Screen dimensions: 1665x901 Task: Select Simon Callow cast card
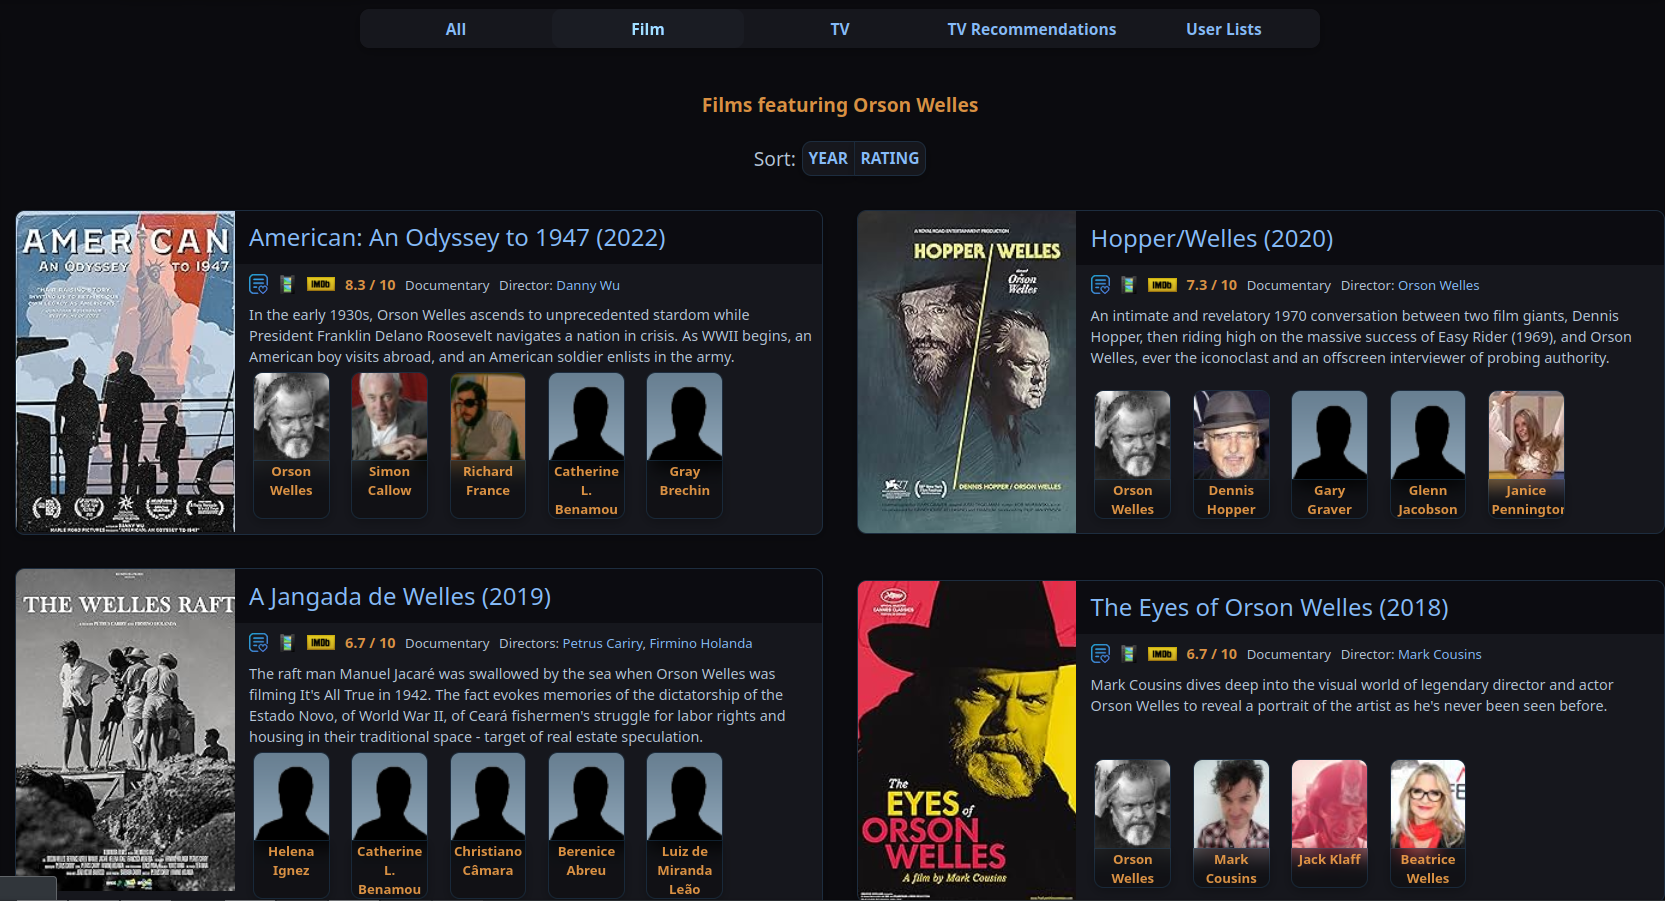click(x=389, y=445)
